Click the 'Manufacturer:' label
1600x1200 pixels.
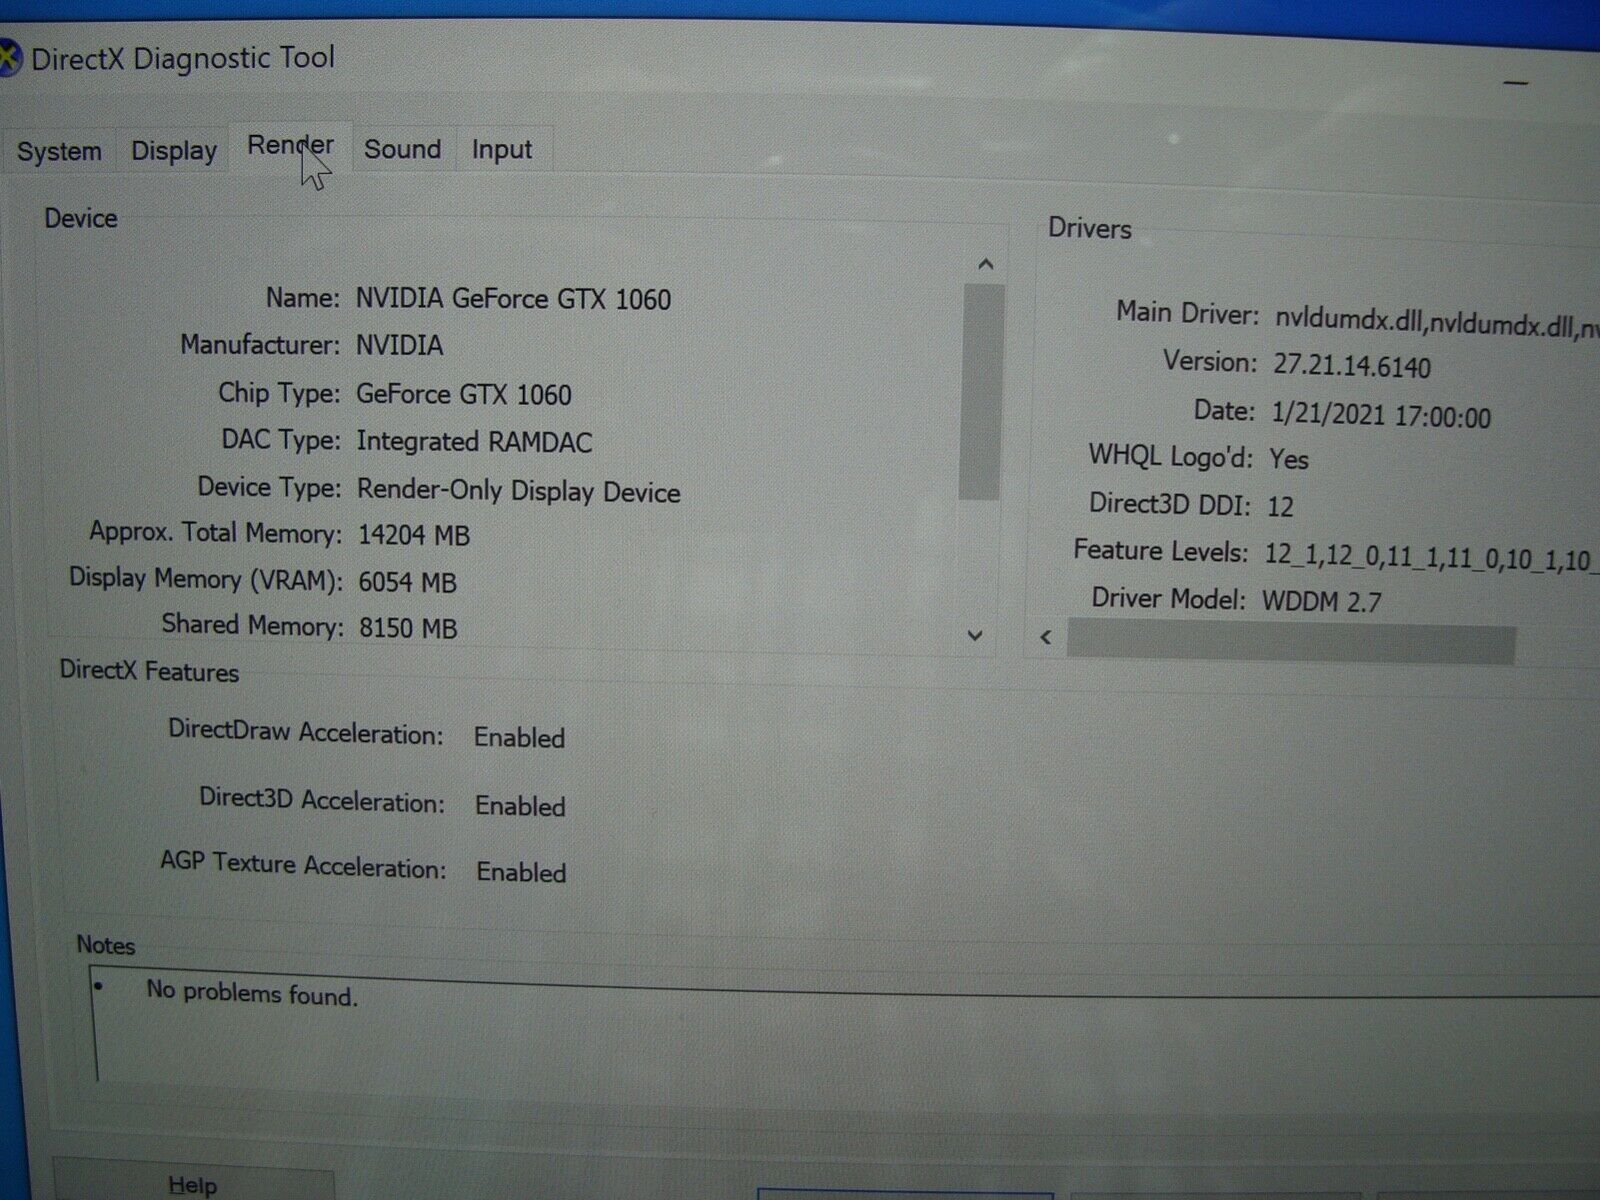click(x=260, y=345)
